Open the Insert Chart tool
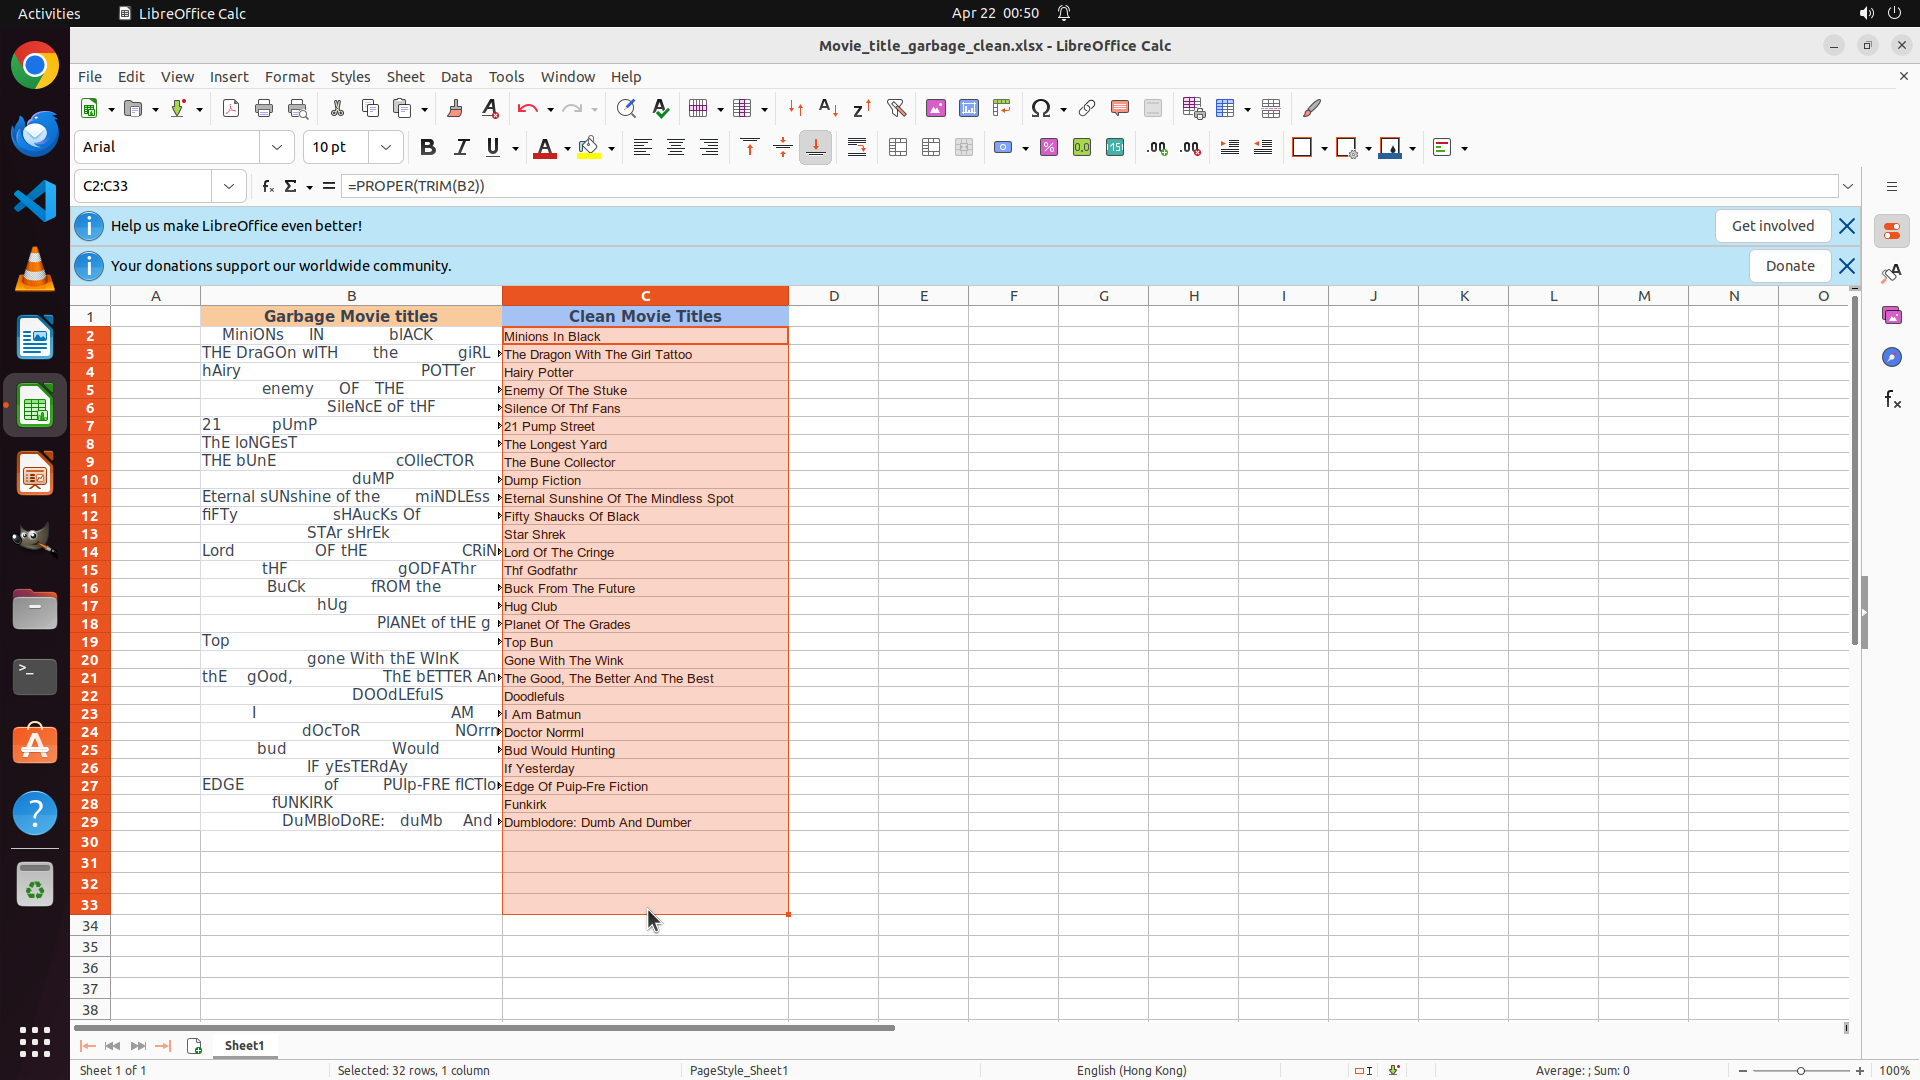The width and height of the screenshot is (1920, 1080). point(969,108)
